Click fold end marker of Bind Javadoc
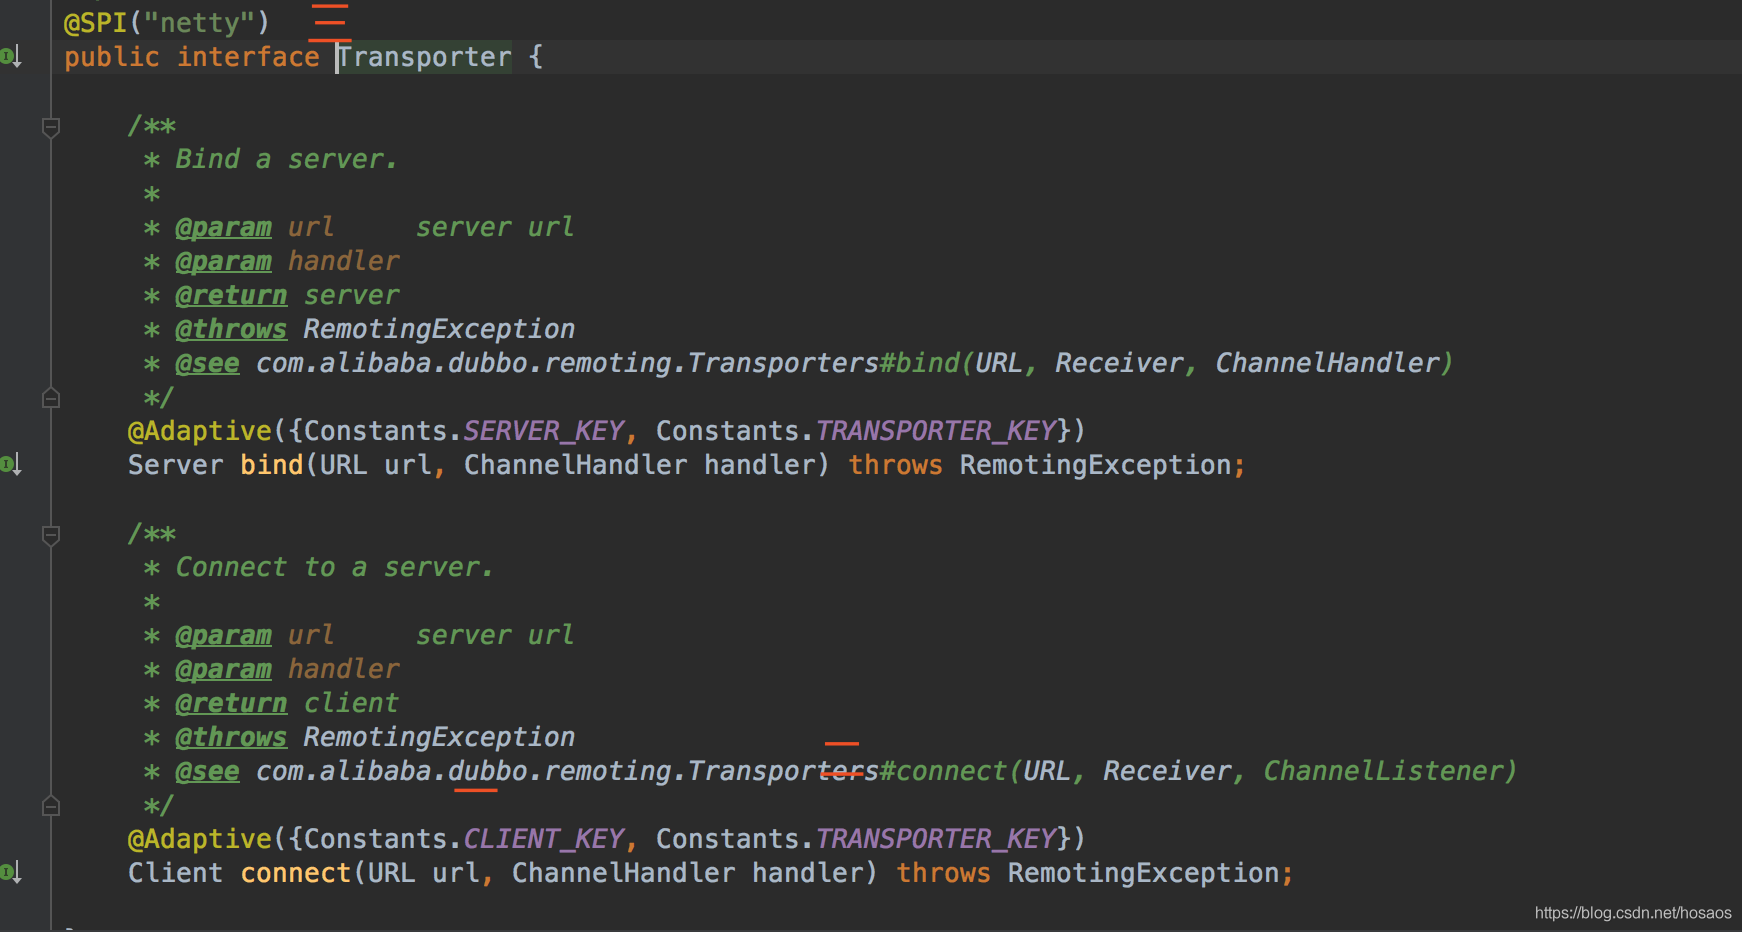This screenshot has width=1742, height=932. click(51, 398)
